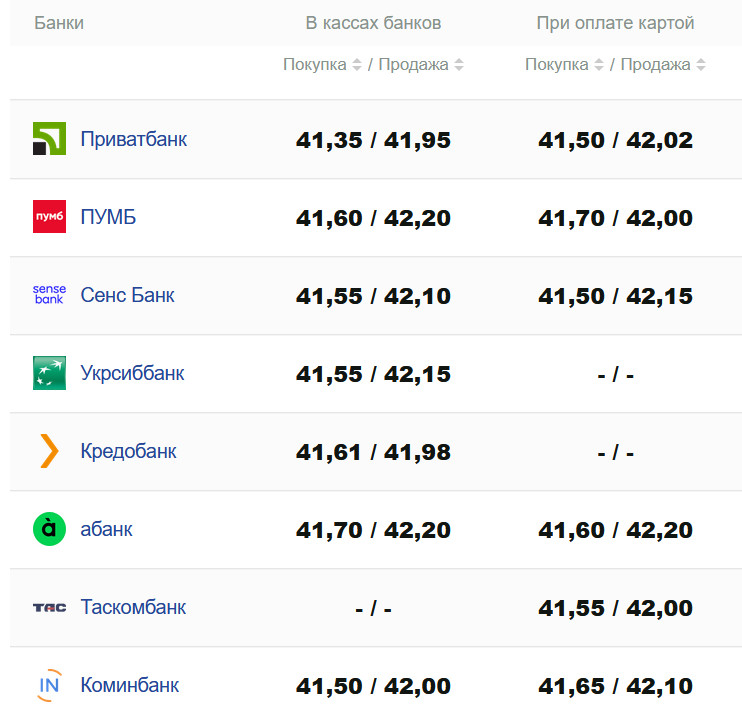Screen dimensions: 742x713
Task: Open the Укрсиббанк bank link
Action: [132, 373]
